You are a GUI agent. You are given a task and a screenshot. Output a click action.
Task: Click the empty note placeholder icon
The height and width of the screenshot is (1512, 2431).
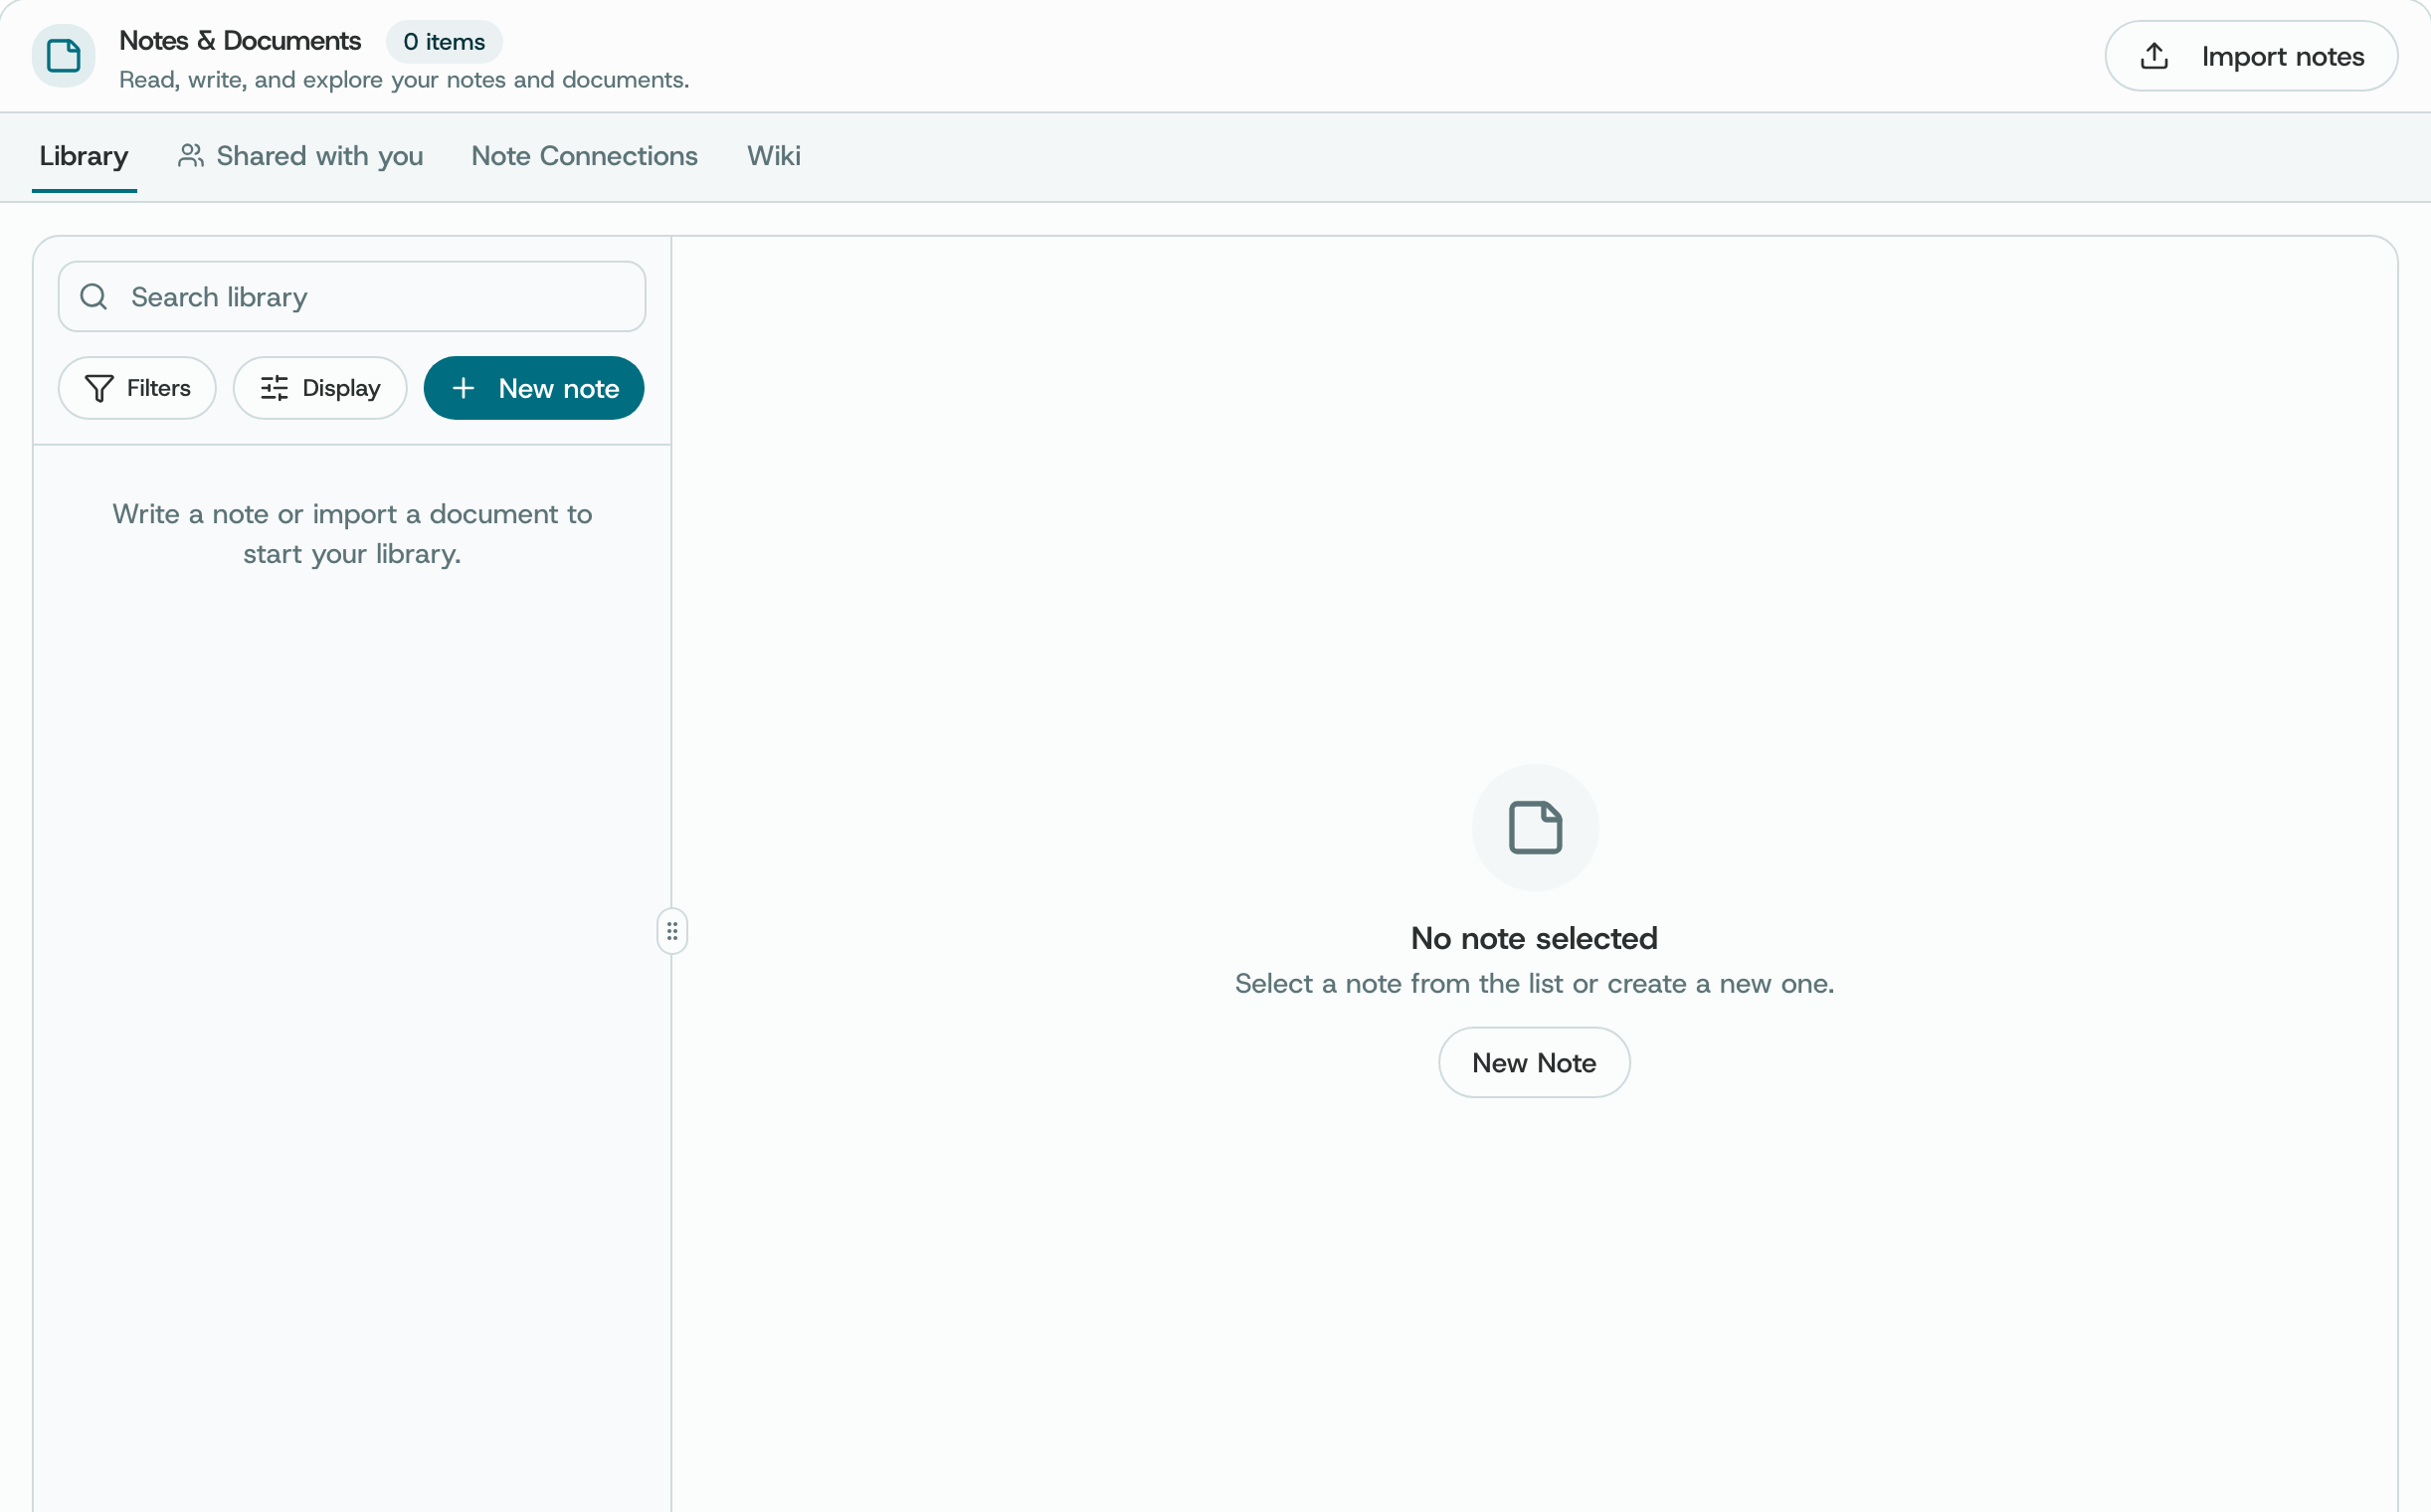[1535, 828]
